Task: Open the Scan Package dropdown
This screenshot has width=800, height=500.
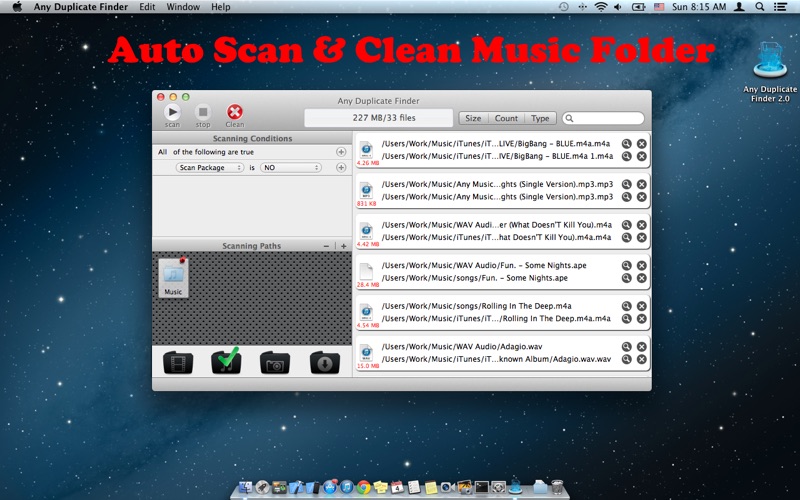Action: tap(210, 167)
